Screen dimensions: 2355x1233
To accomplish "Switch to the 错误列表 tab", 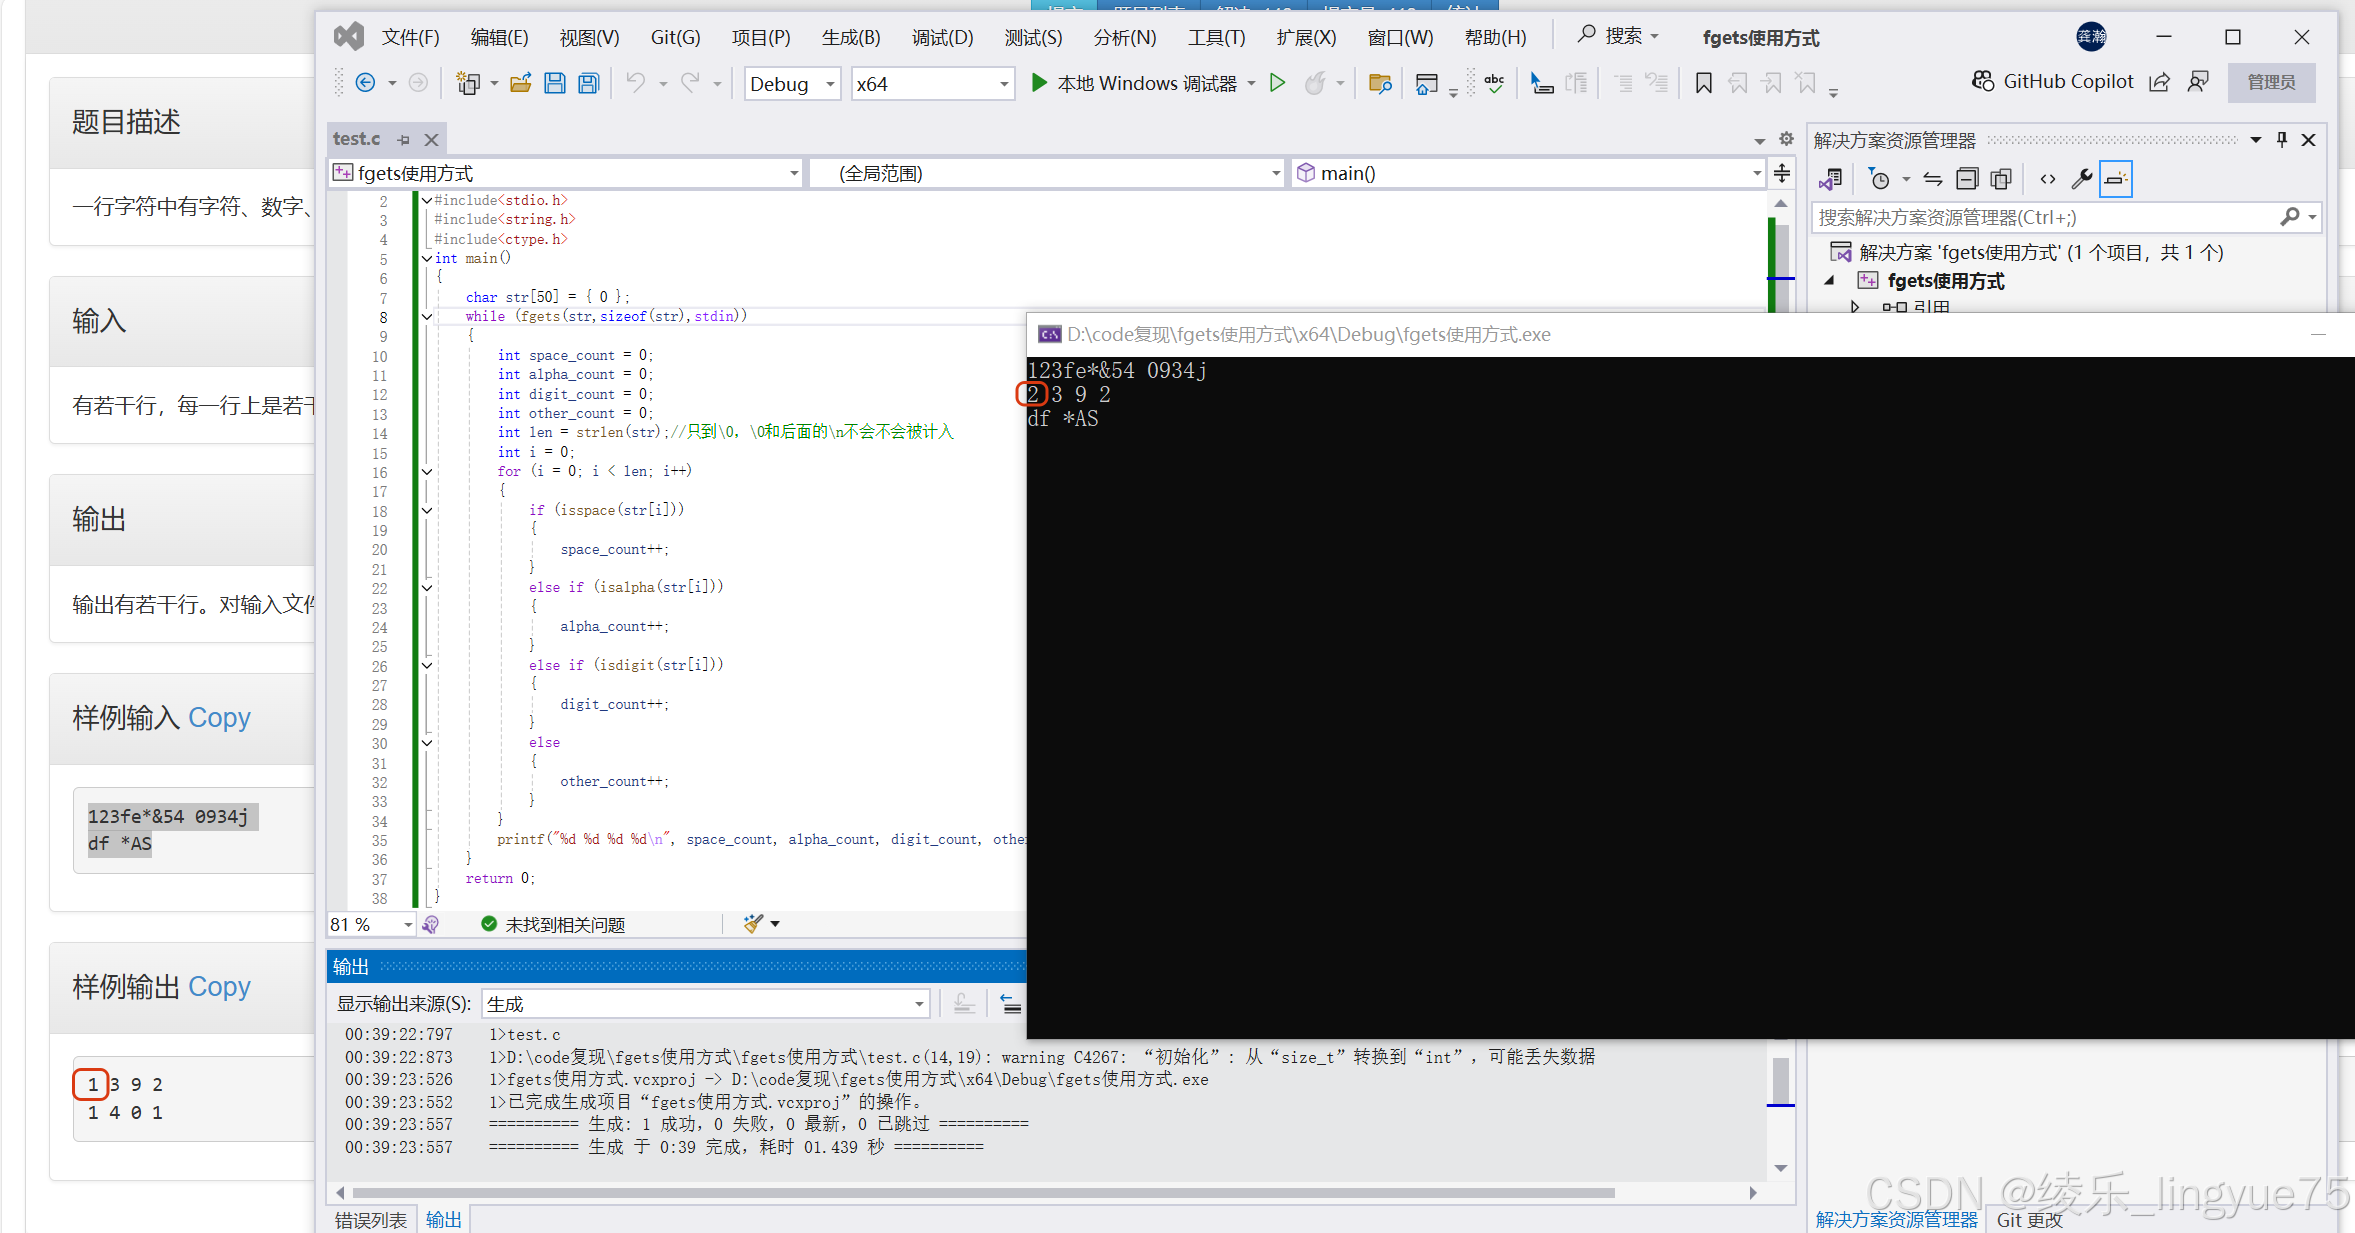I will coord(370,1220).
